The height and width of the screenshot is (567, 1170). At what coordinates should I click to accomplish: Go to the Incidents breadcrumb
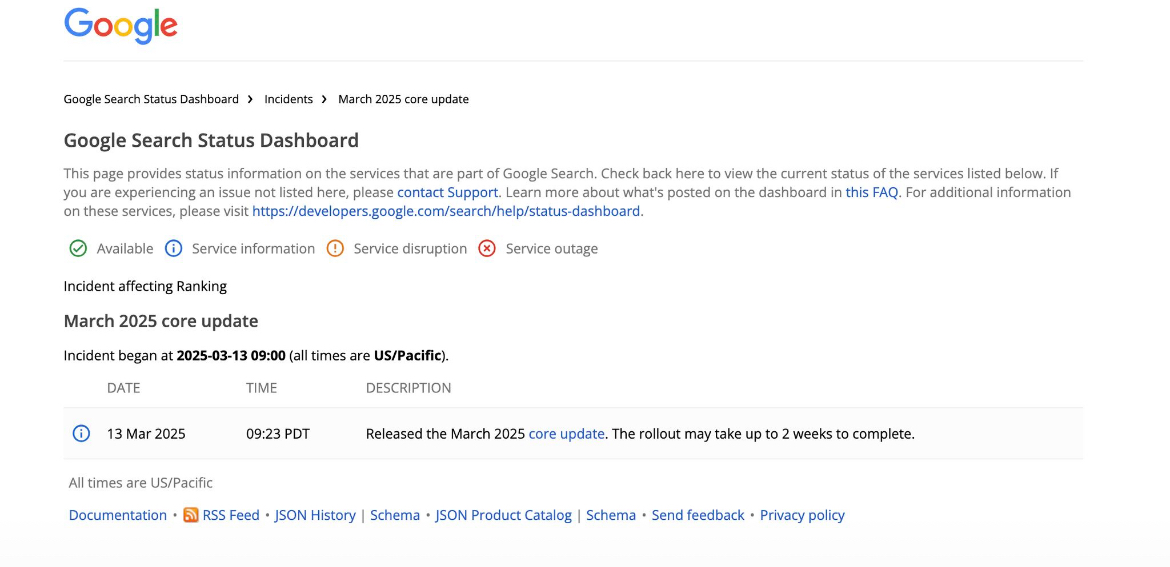[x=288, y=99]
